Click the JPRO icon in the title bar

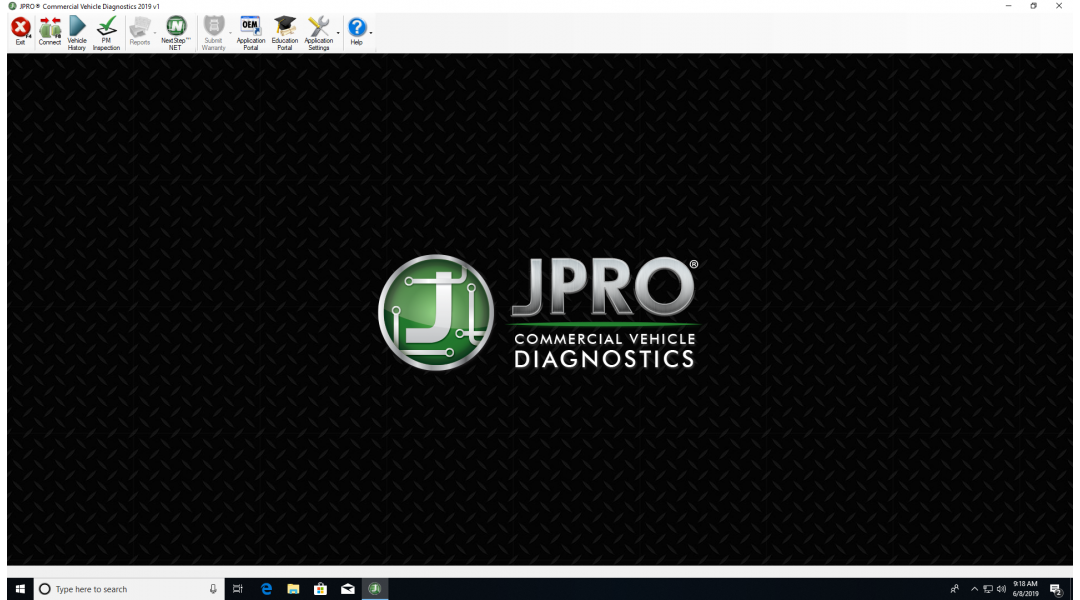[12, 6]
